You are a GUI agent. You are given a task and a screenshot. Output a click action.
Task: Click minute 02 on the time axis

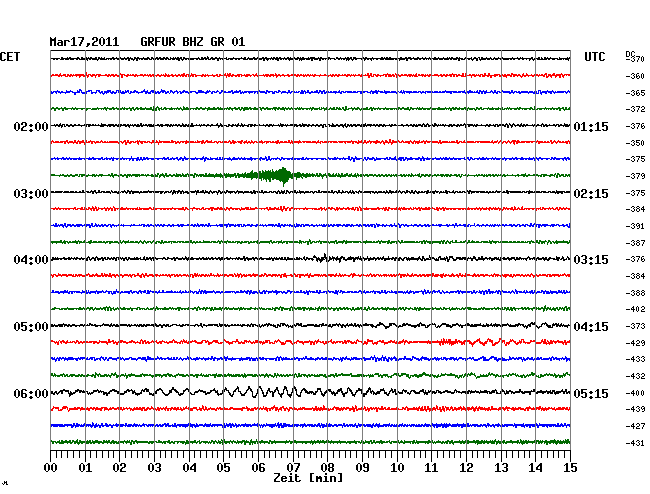119,468
